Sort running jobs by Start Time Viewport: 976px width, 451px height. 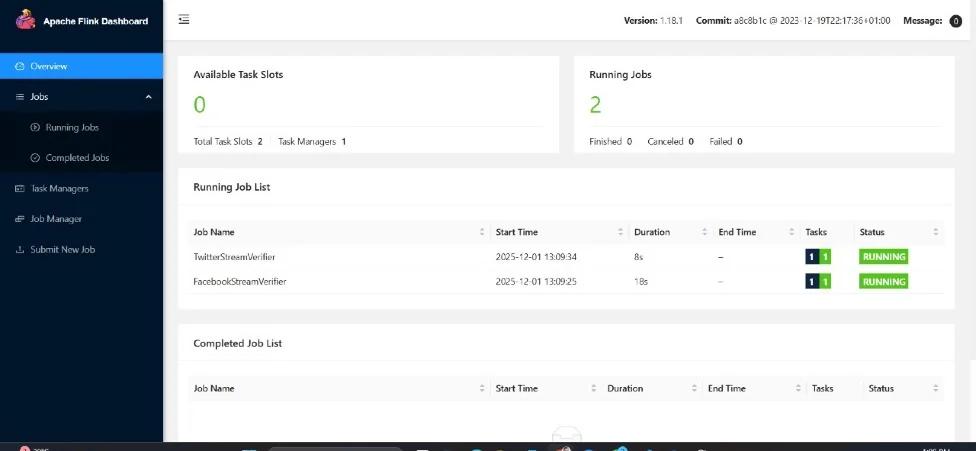coord(620,232)
